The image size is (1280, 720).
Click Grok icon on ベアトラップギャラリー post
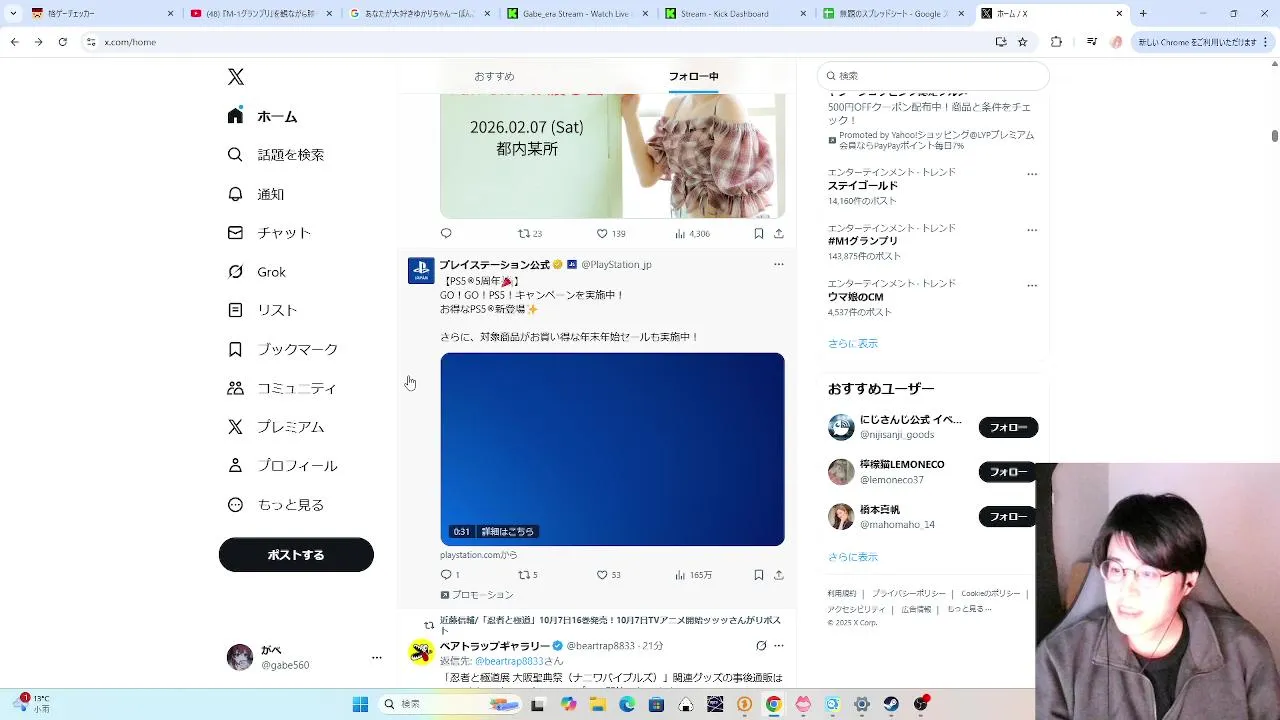[x=761, y=646]
